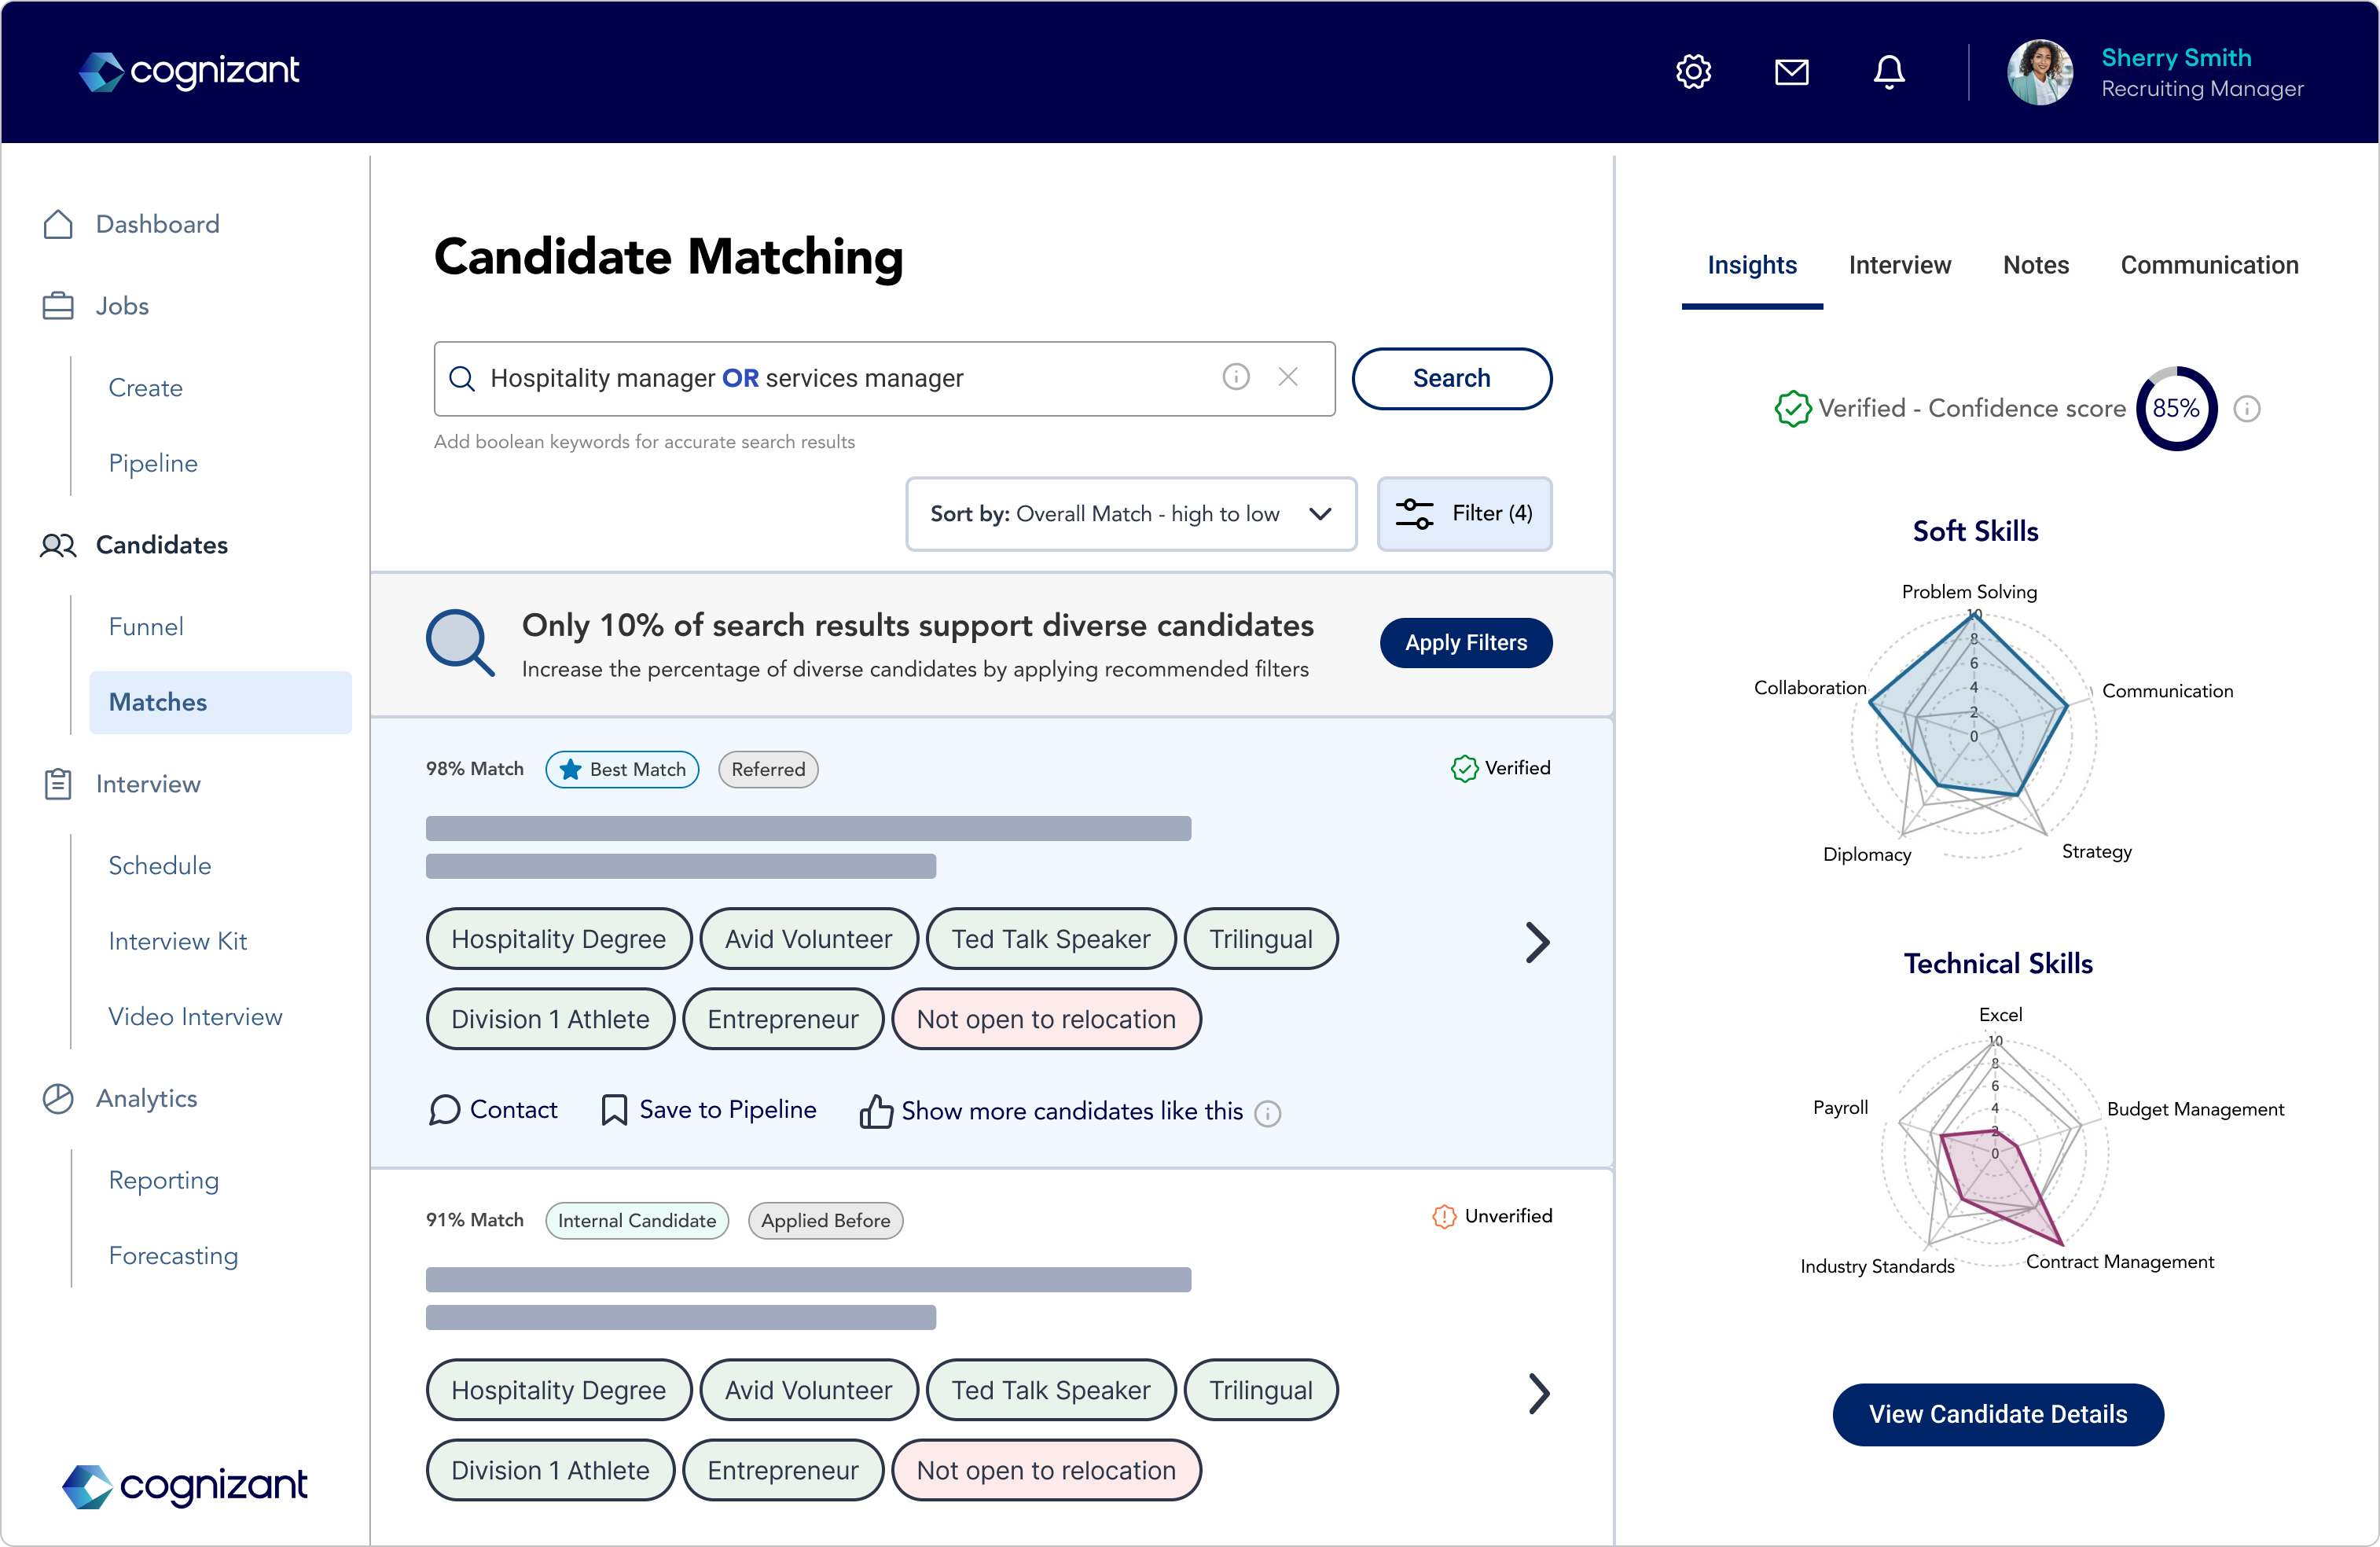Open Schedule under Interview
The width and height of the screenshot is (2380, 1547).
159,866
